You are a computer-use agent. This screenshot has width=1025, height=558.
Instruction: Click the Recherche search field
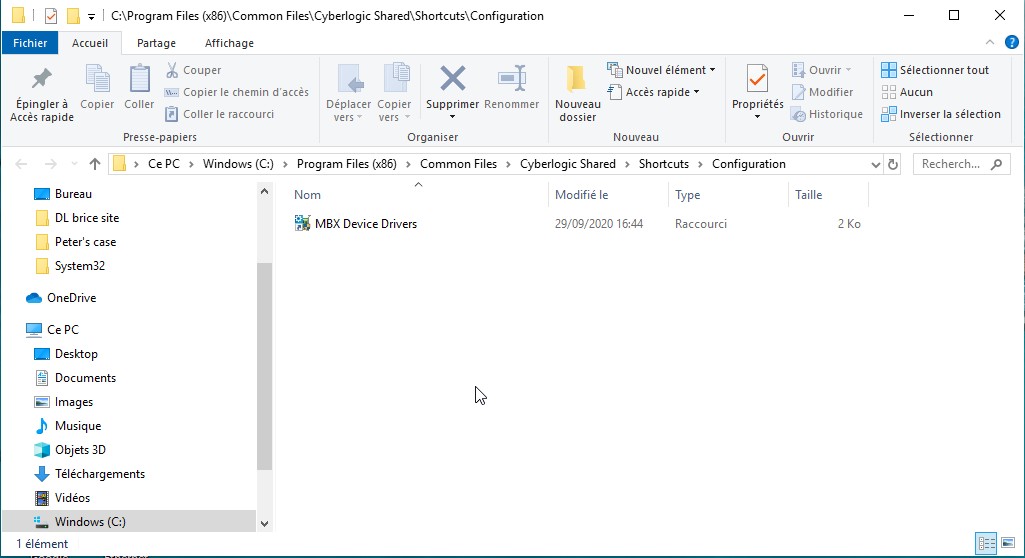click(961, 164)
